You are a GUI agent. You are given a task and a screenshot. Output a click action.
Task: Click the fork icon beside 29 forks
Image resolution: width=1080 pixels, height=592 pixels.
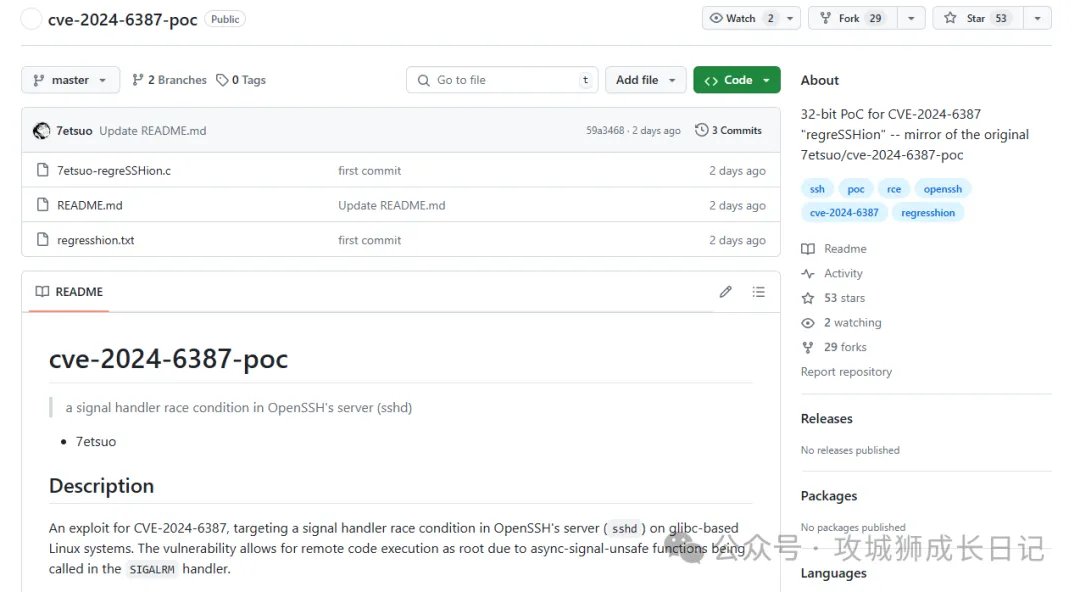808,347
